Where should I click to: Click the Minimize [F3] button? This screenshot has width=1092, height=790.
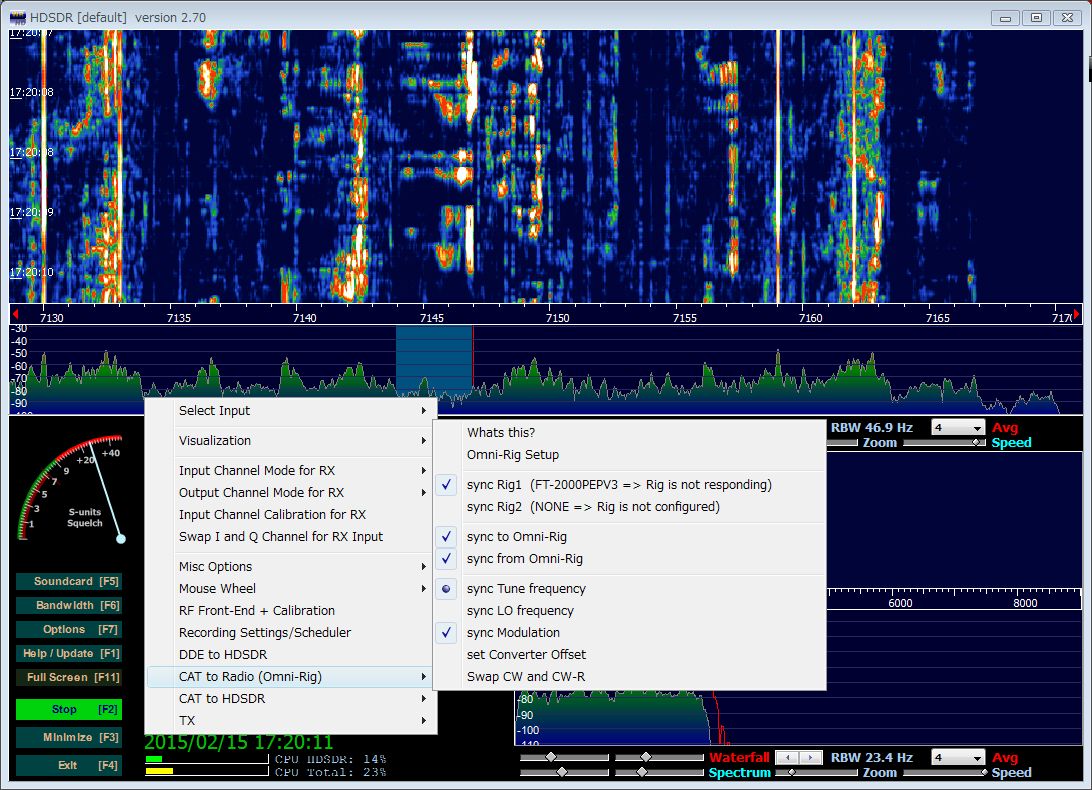click(69, 737)
